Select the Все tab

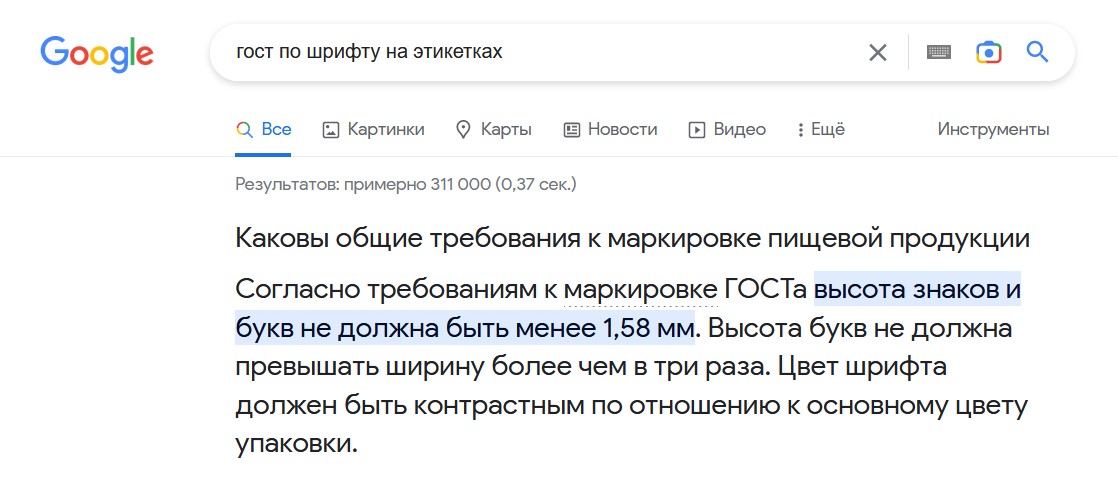tap(263, 130)
